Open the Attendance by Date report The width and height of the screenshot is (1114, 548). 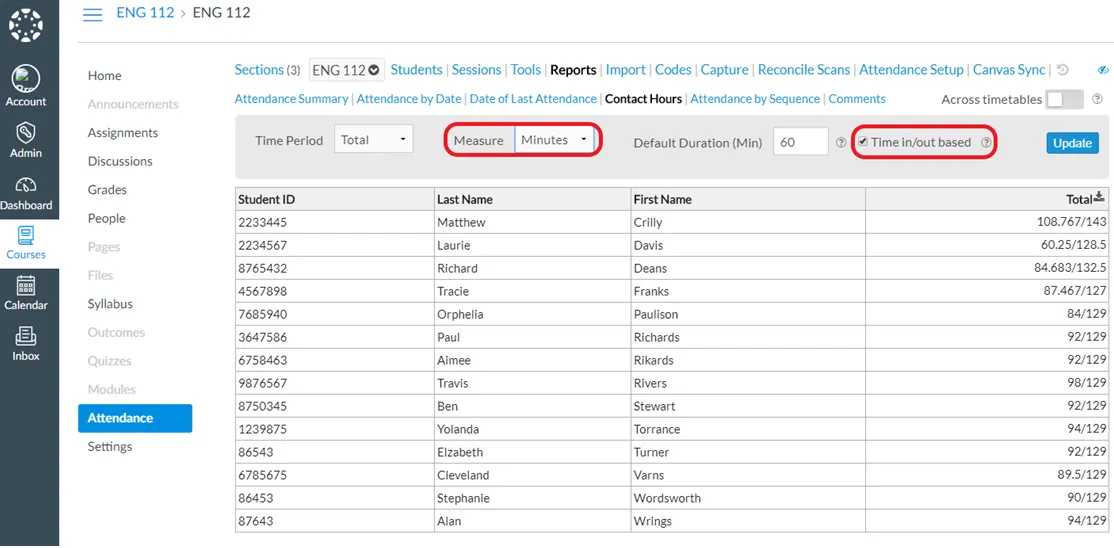409,99
